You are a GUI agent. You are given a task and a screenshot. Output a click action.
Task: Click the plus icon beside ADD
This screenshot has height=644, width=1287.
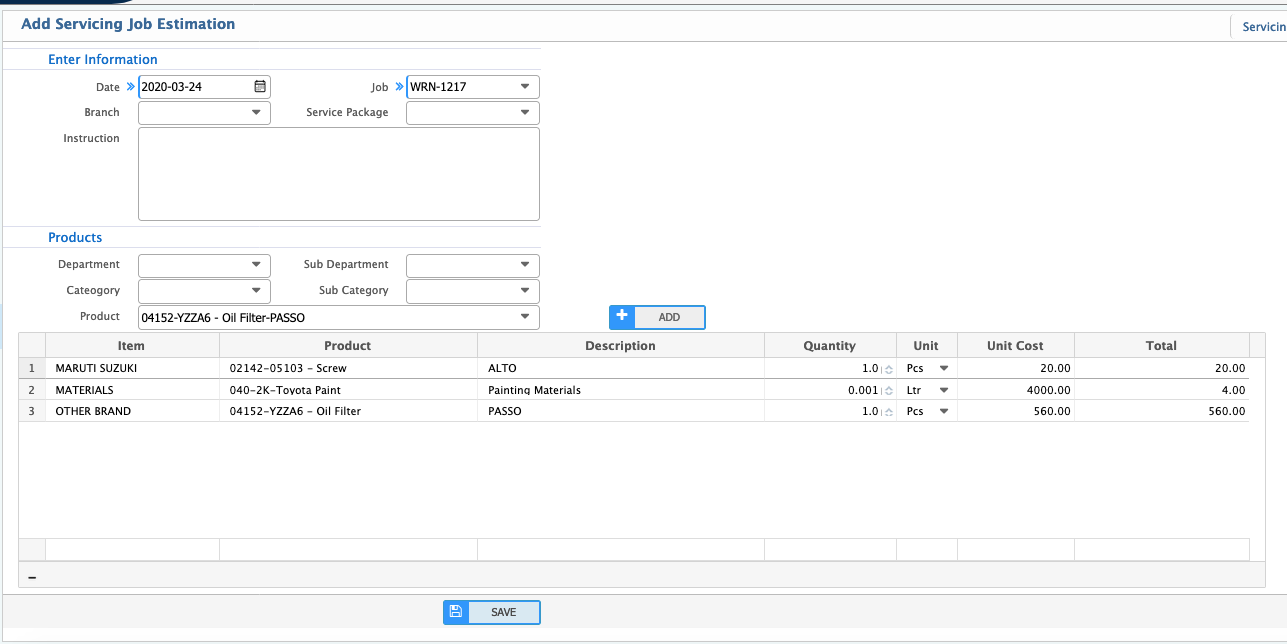pyautogui.click(x=621, y=316)
